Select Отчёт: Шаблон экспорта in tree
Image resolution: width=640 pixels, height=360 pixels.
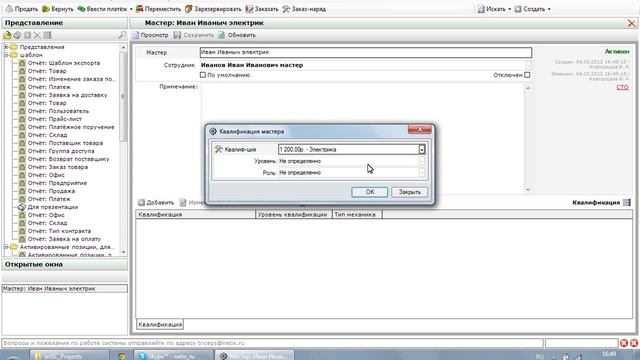64,63
